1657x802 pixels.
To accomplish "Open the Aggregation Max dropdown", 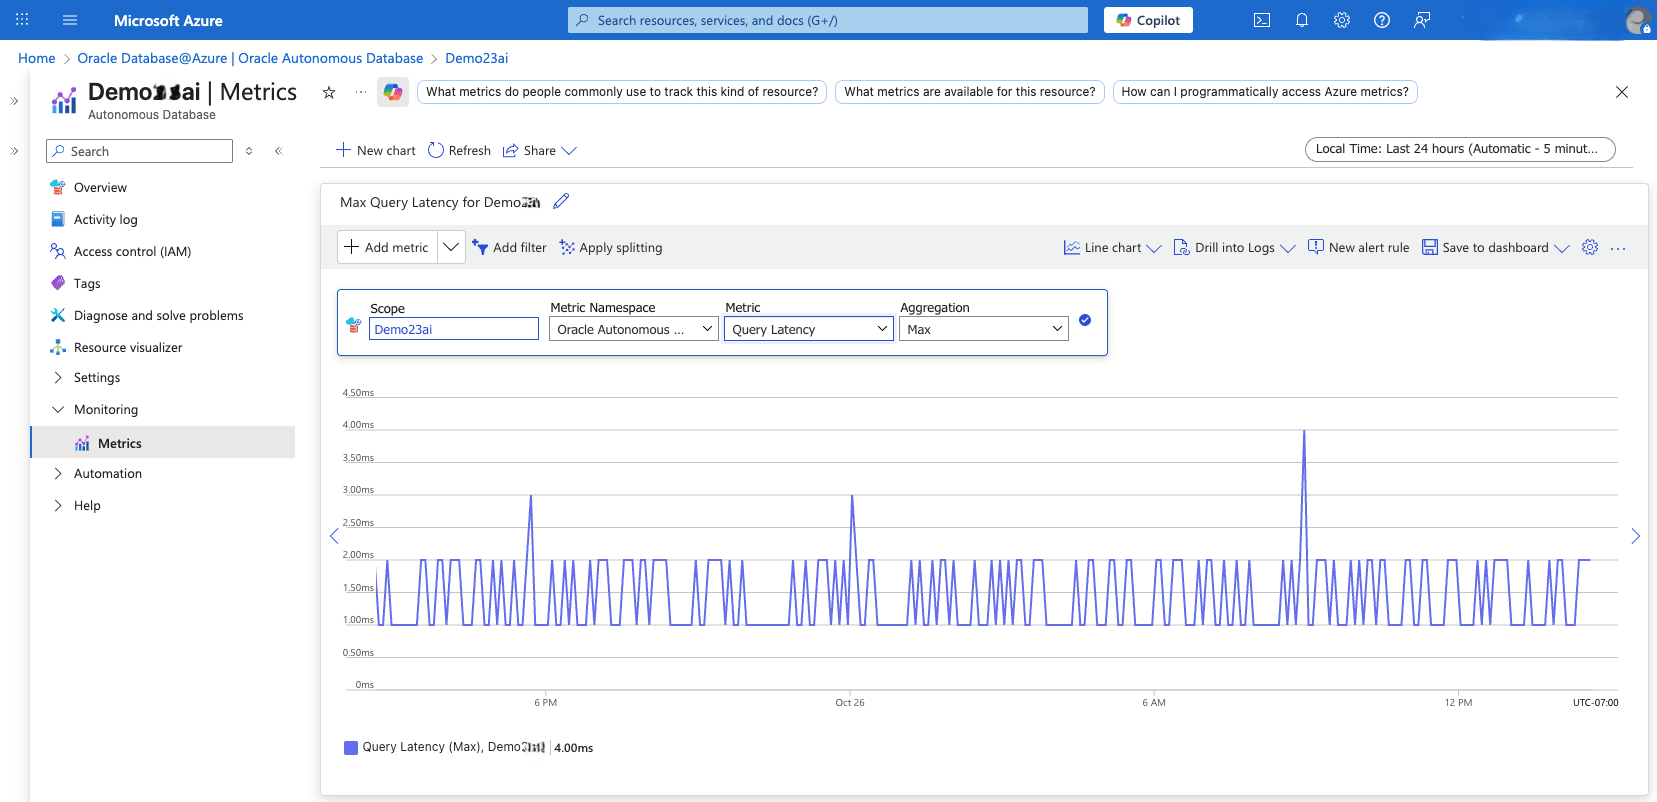I will [984, 329].
